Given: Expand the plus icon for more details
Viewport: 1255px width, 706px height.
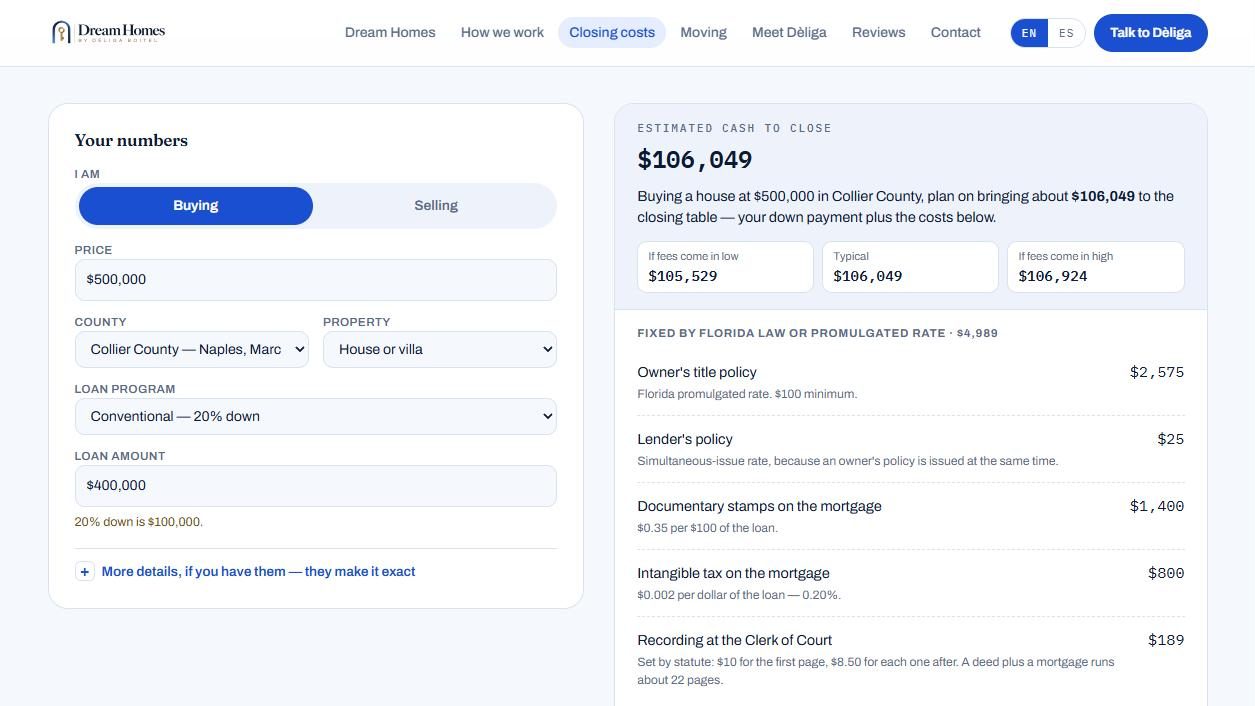Looking at the screenshot, I should pyautogui.click(x=85, y=572).
